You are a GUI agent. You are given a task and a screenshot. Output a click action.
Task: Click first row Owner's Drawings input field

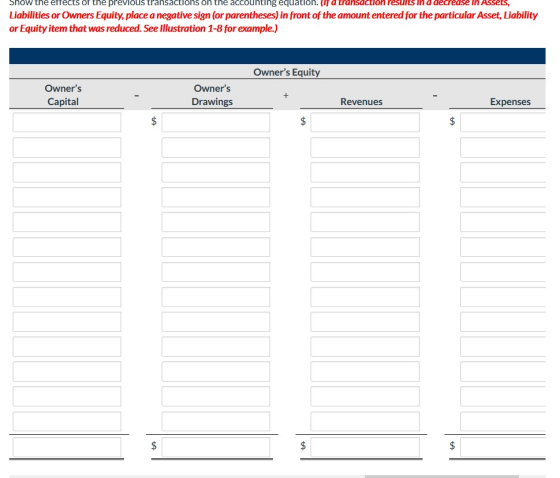coord(216,123)
